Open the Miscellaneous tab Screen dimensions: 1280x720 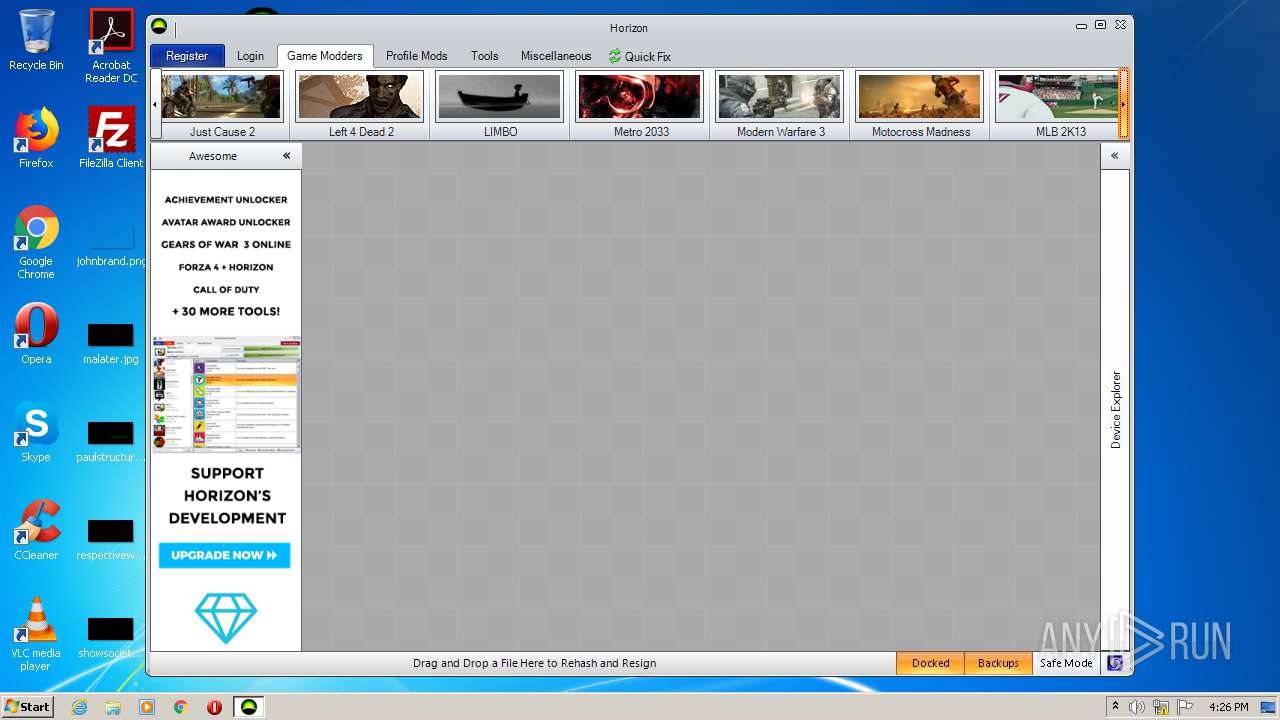[556, 56]
